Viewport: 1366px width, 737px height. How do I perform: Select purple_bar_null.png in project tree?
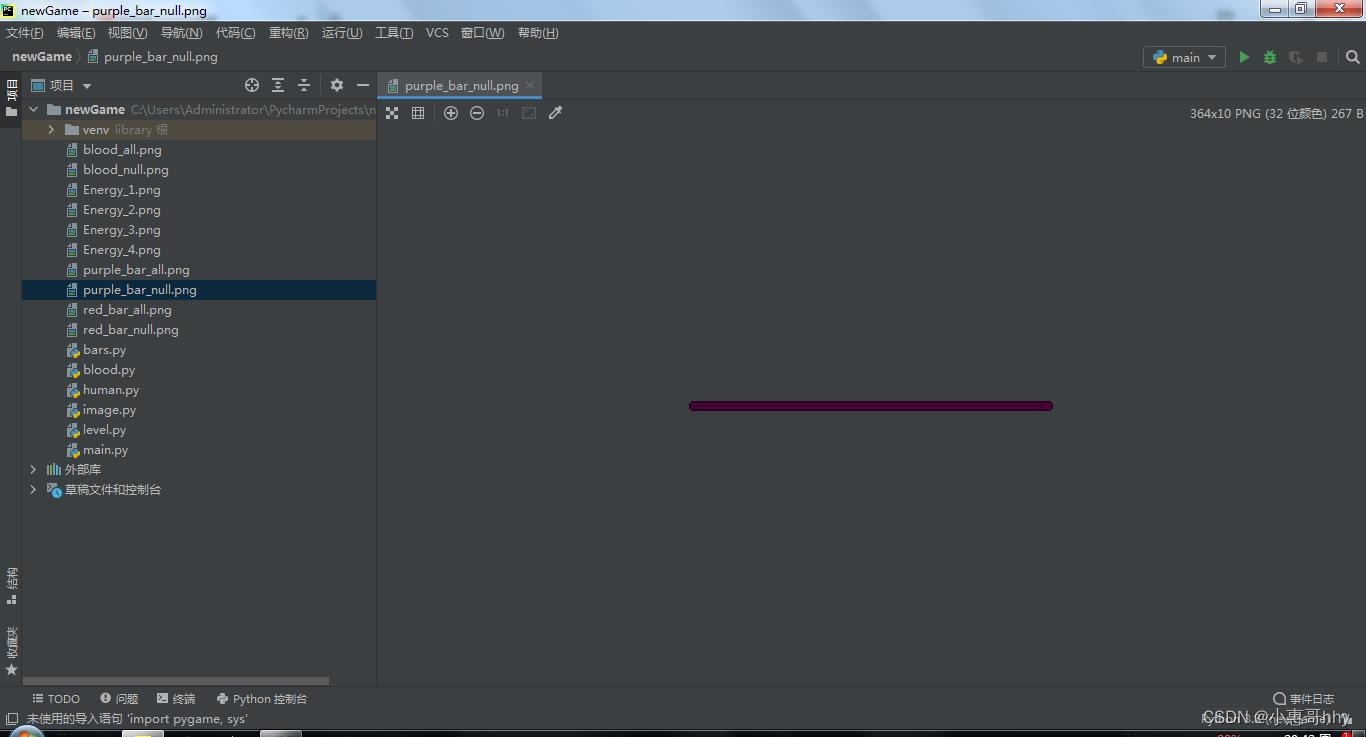[x=199, y=290]
